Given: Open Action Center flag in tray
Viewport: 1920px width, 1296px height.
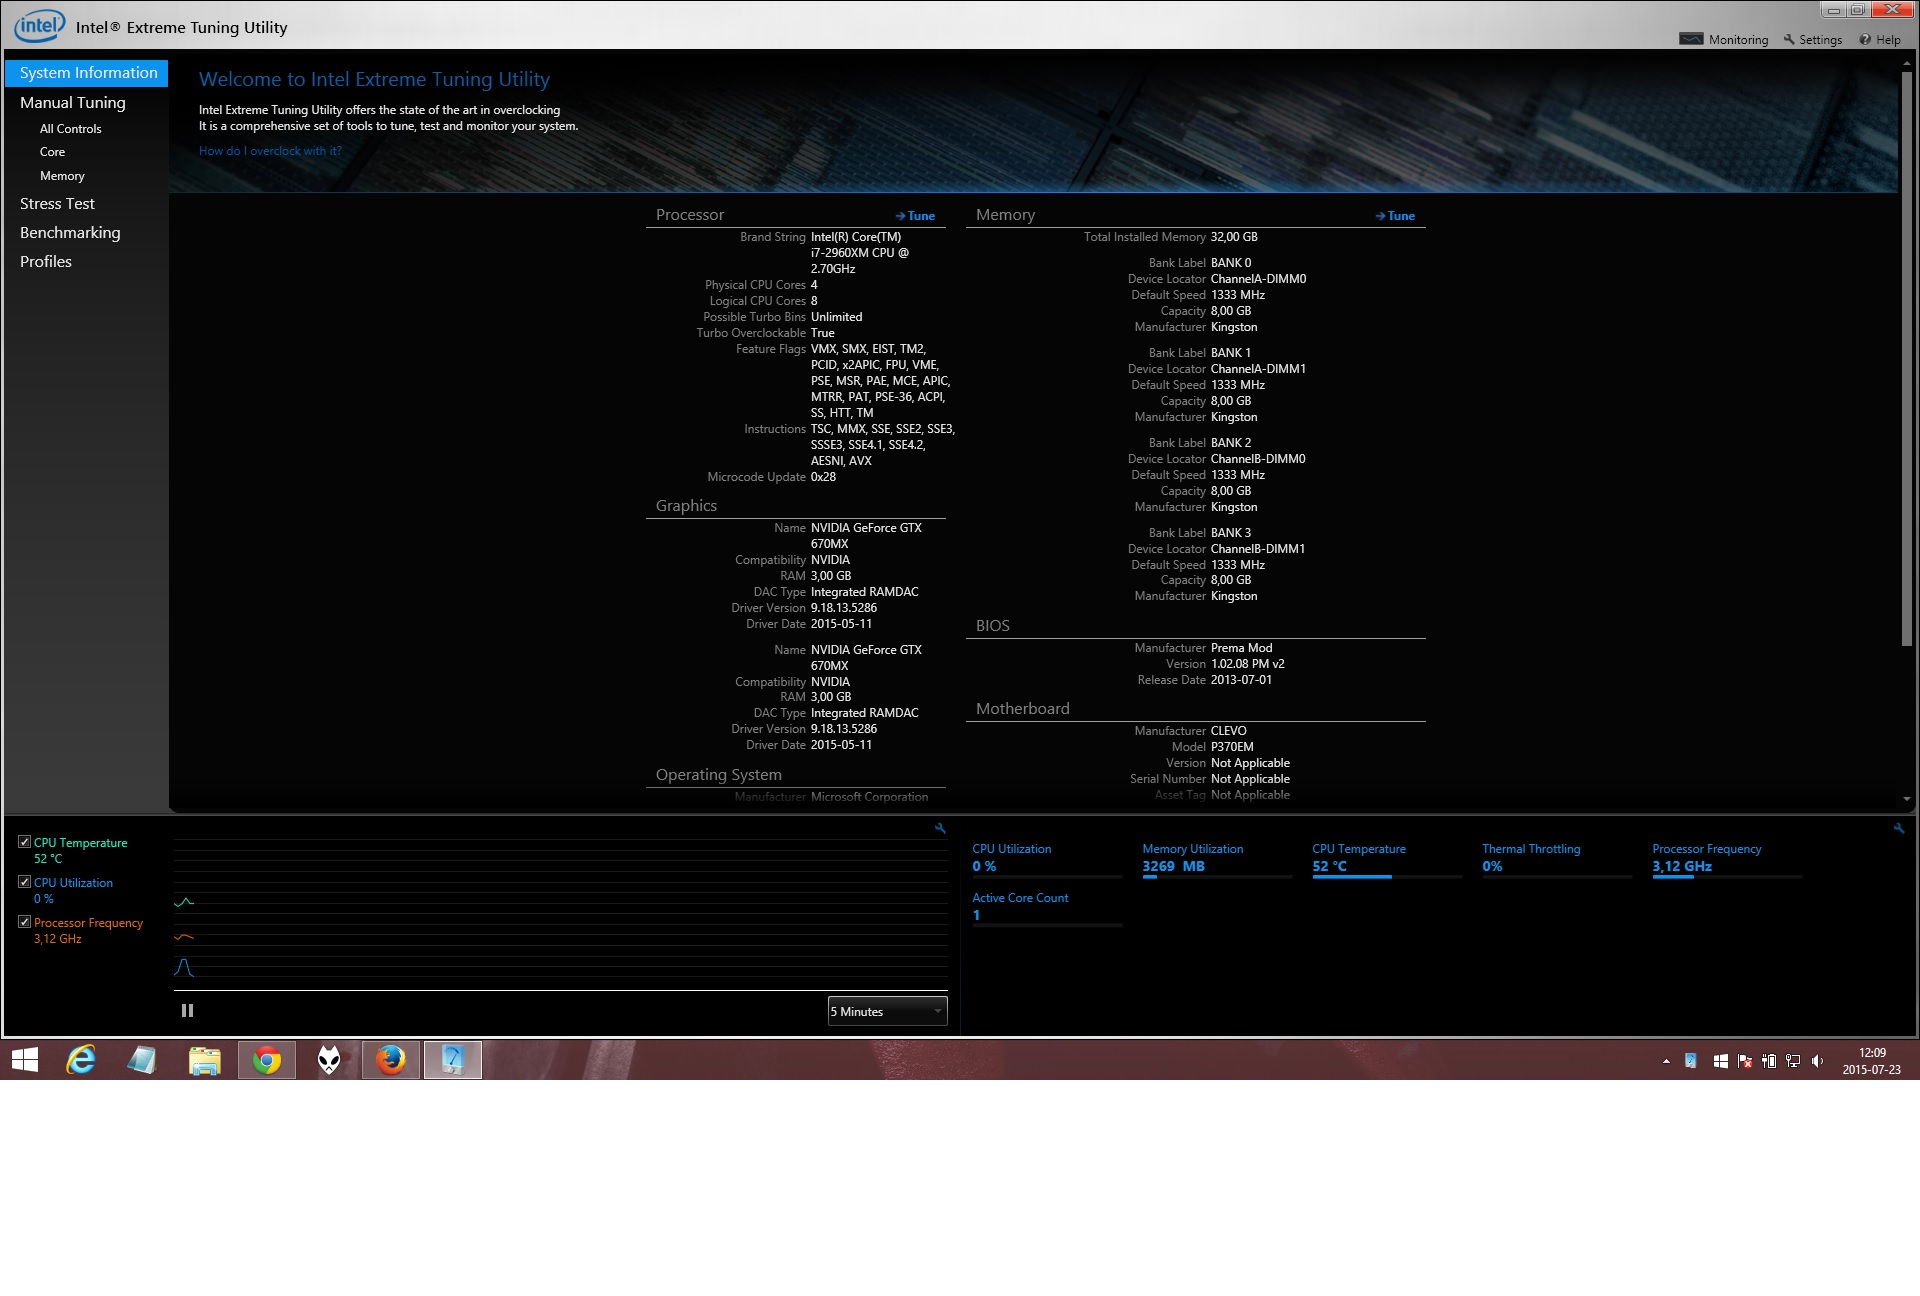Looking at the screenshot, I should pos(1745,1061).
